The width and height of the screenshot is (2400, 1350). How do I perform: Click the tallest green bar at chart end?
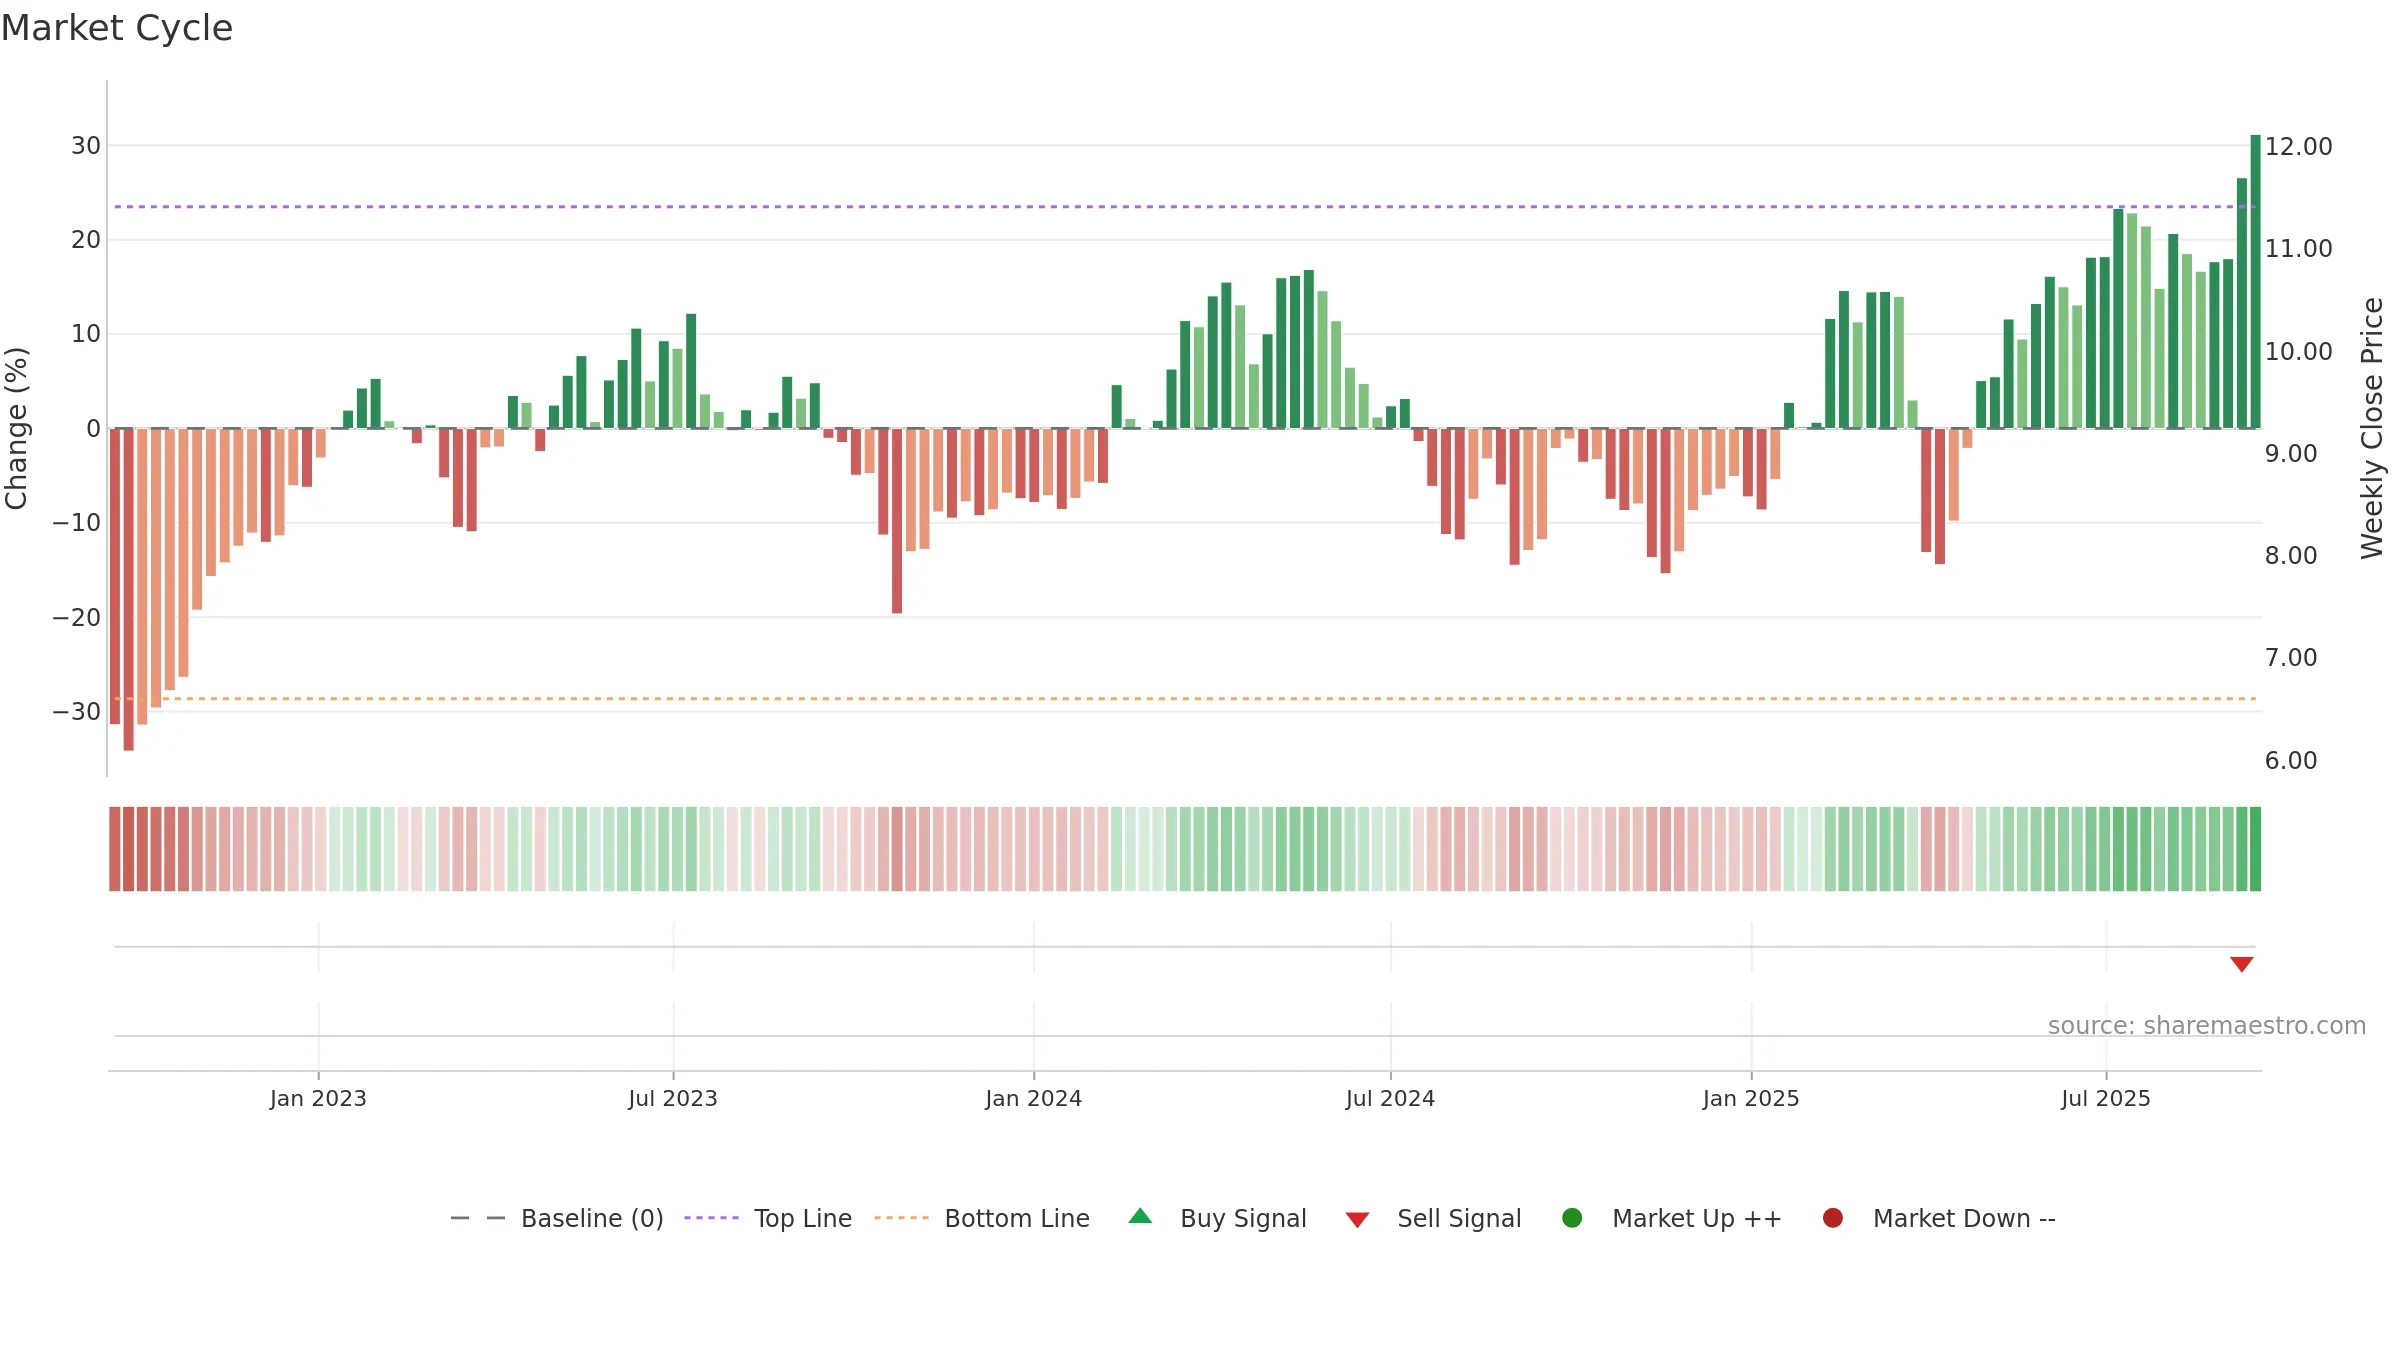click(2255, 282)
